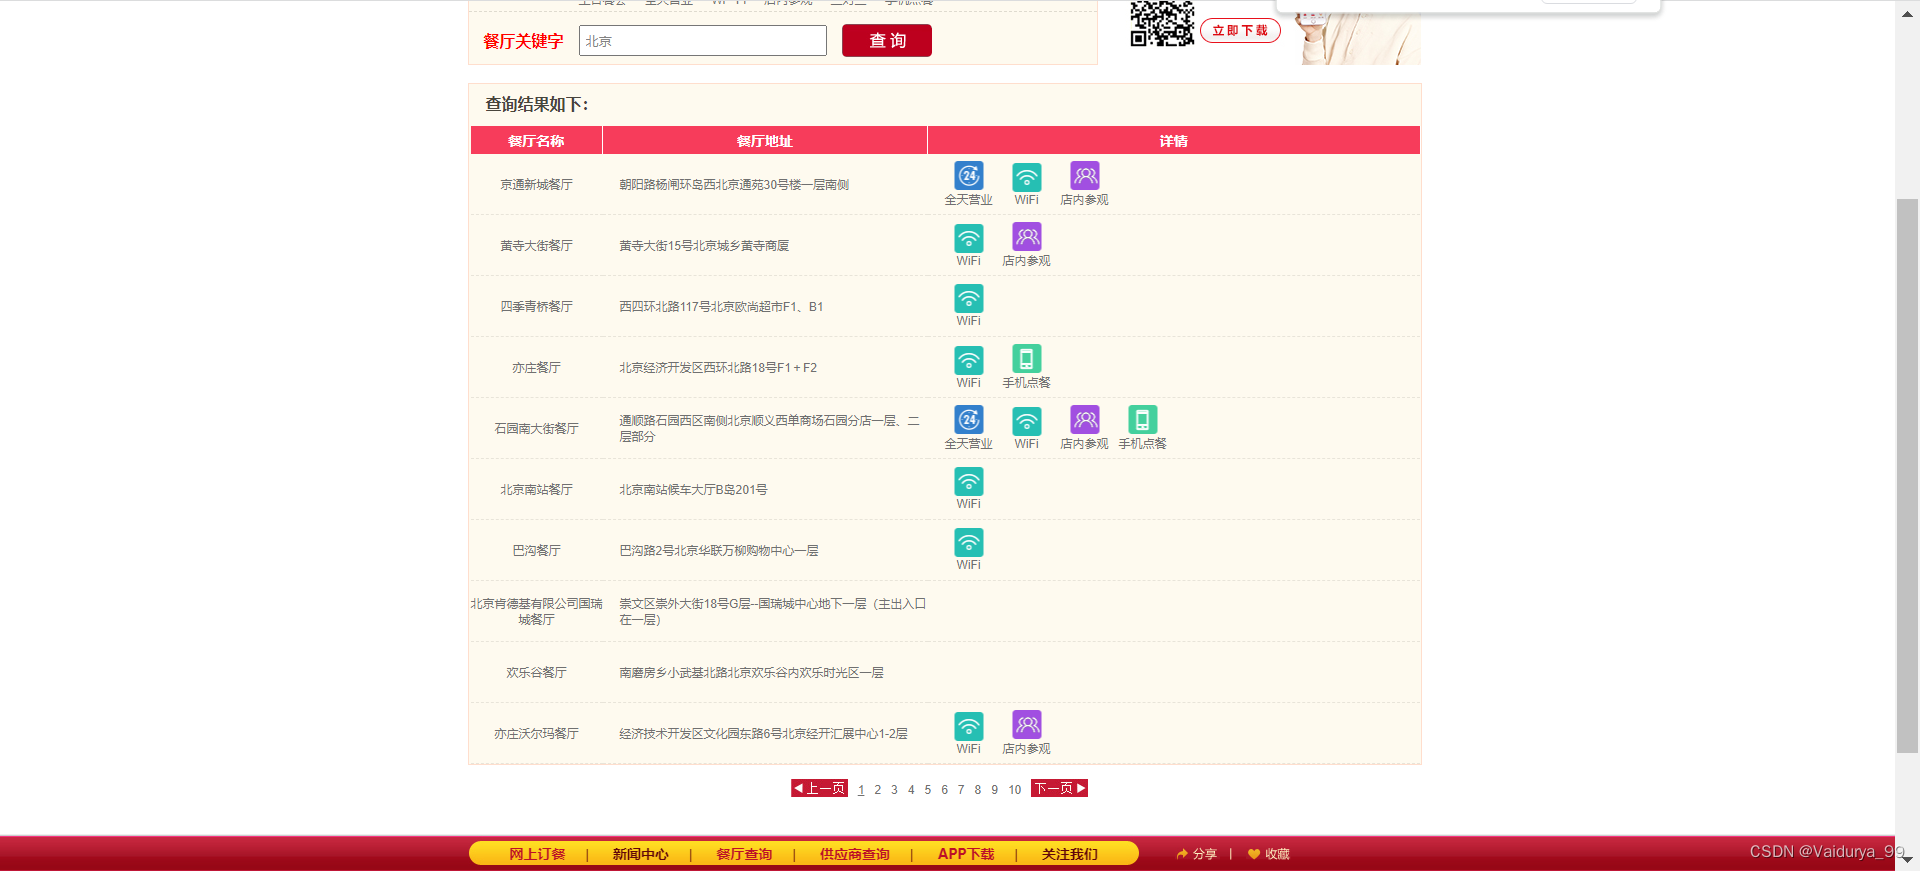Viewport: 1920px width, 871px height.
Task: Open APP下载 in footer menu
Action: pos(966,854)
